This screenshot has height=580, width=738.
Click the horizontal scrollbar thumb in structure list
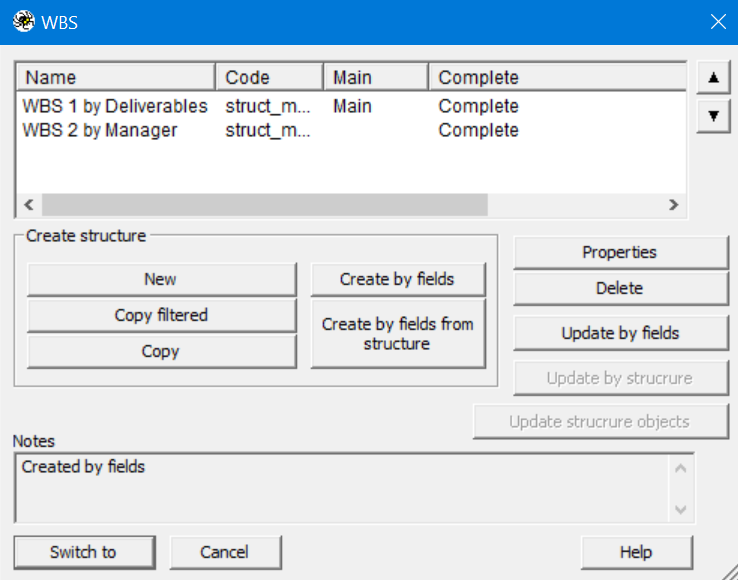click(265, 205)
